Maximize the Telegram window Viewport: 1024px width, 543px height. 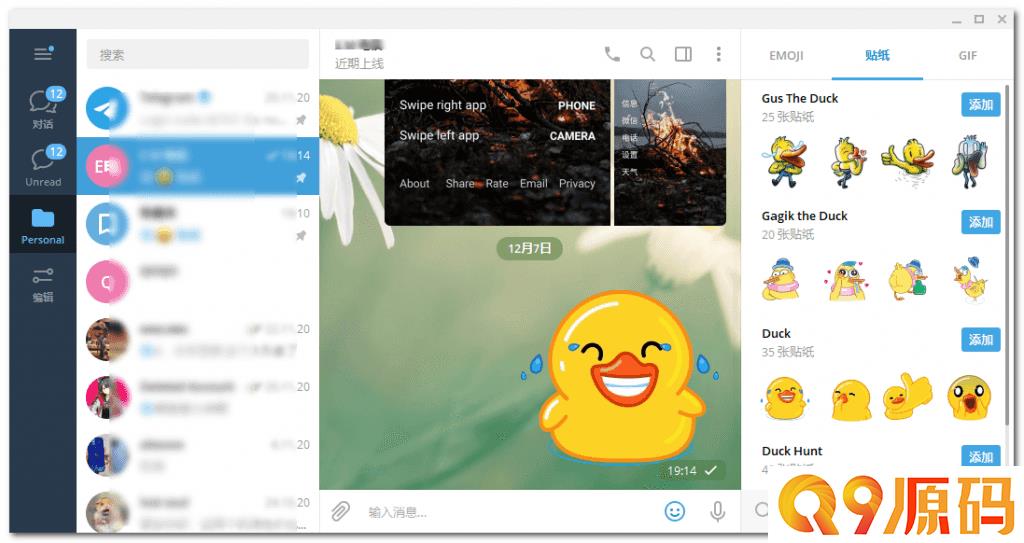979,20
